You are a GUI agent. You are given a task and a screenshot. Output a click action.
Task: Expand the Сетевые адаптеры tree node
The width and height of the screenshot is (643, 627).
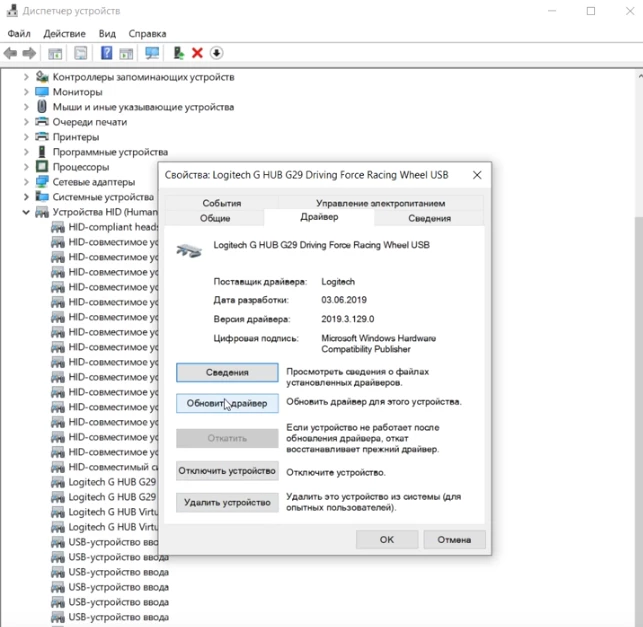[27, 182]
